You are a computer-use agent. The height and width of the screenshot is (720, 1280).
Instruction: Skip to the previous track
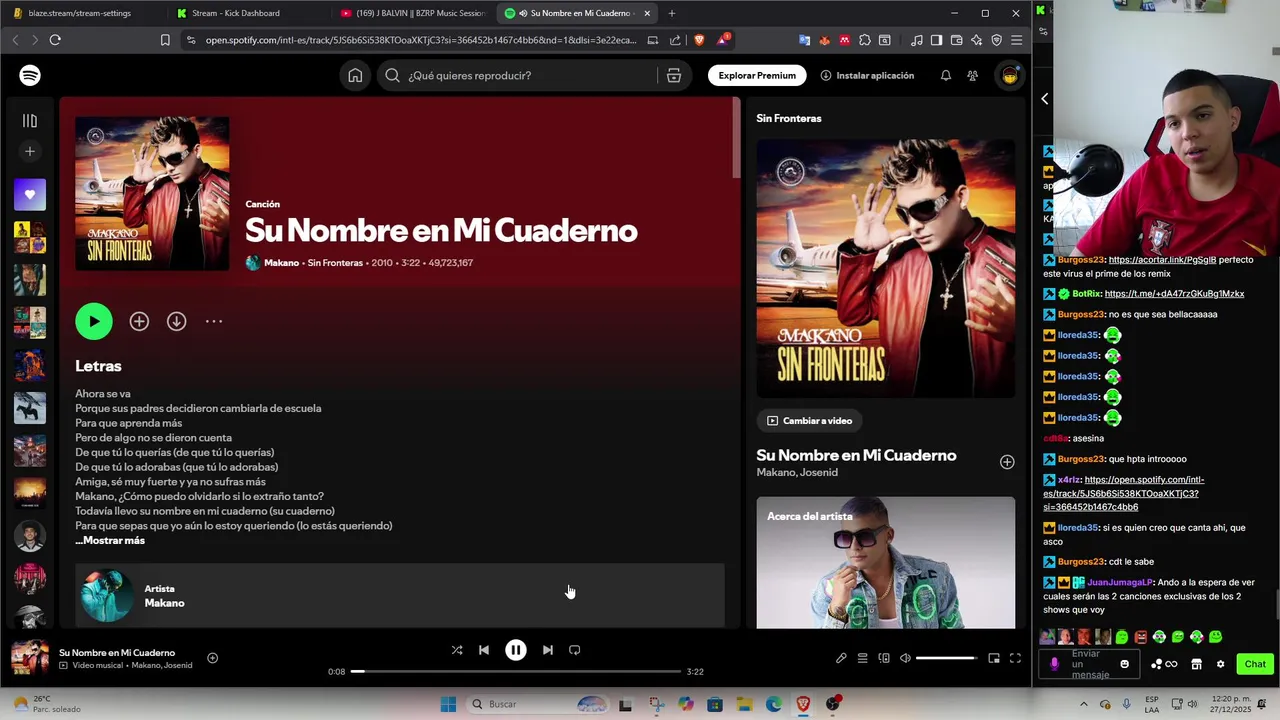484,650
